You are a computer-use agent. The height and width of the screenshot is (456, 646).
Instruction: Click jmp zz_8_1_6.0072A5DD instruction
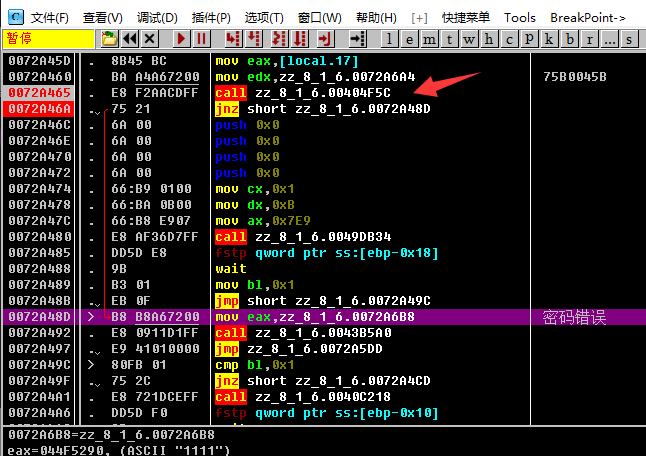(x=299, y=349)
